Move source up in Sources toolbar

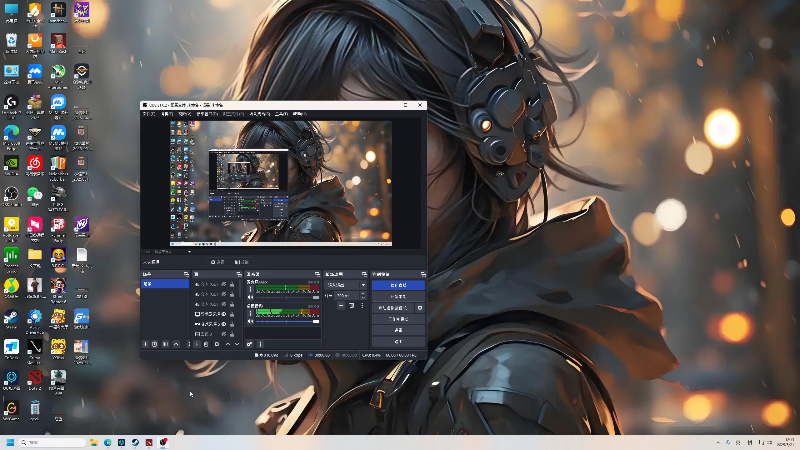(x=228, y=344)
